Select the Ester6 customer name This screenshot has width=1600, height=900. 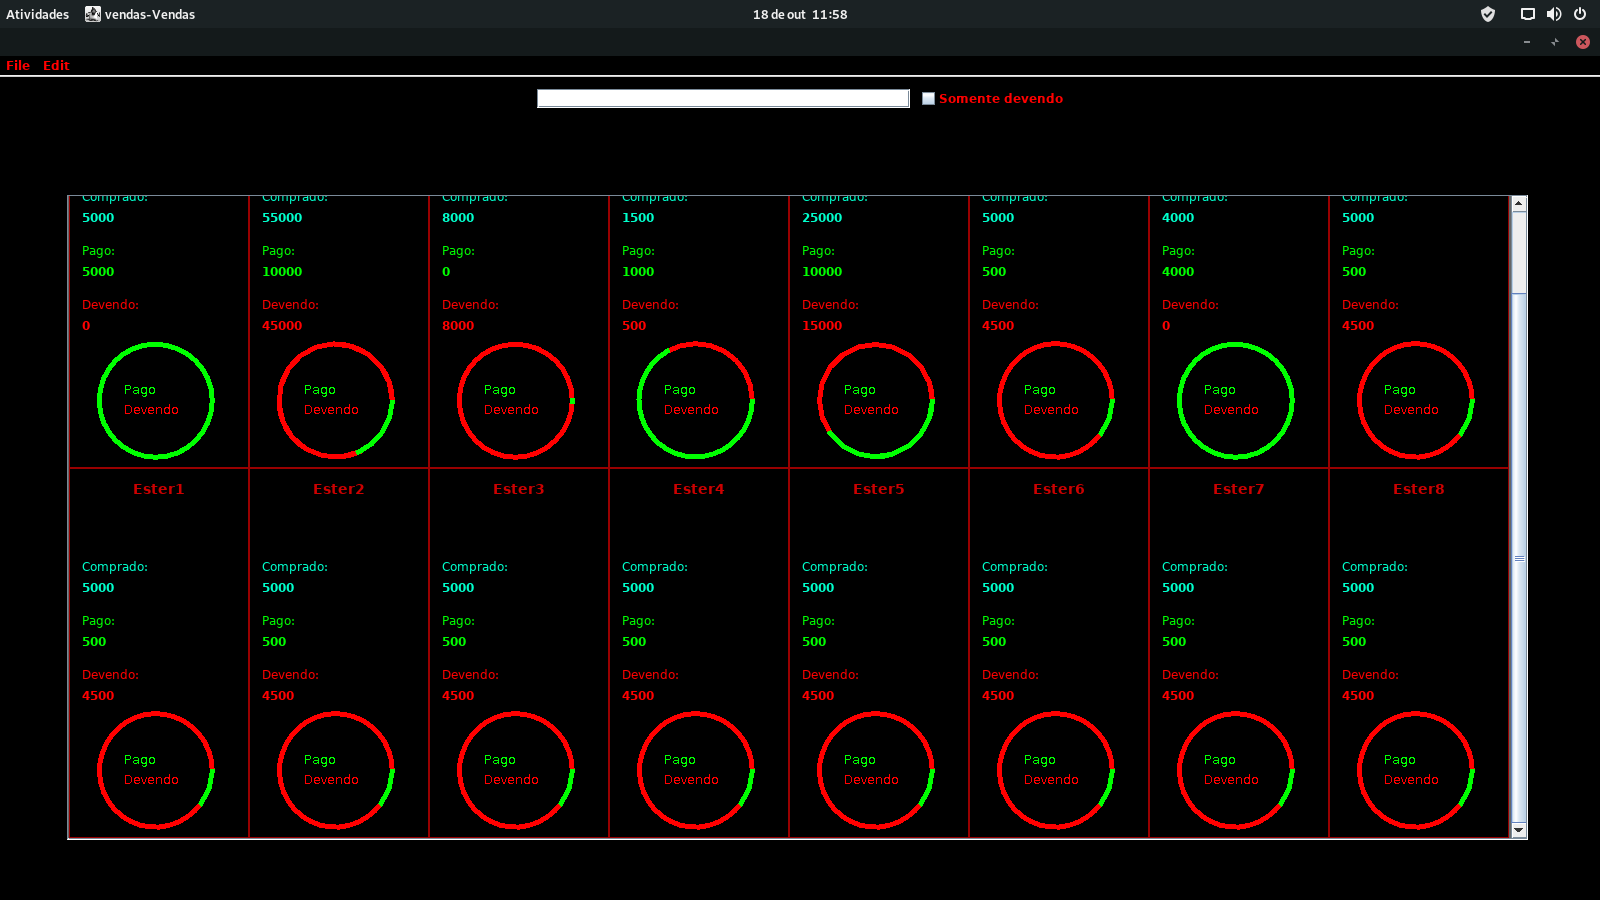point(1059,489)
